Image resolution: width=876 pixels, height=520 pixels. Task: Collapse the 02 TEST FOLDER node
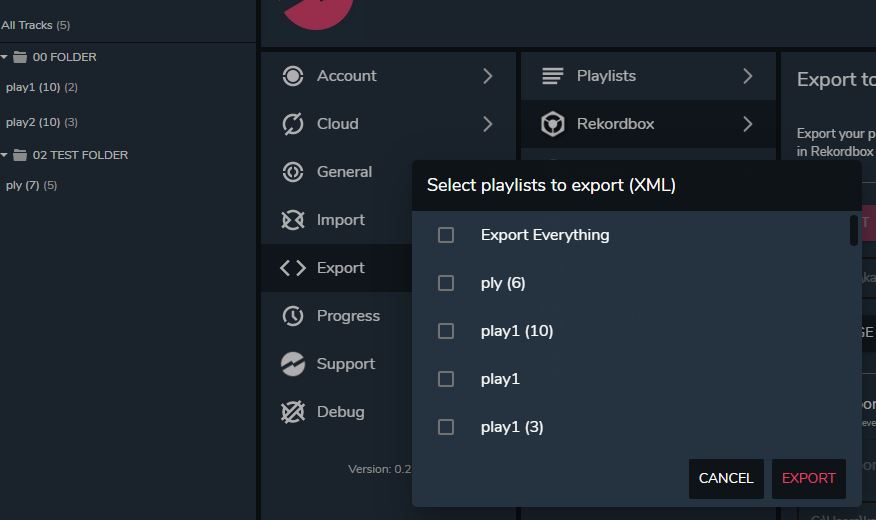[5, 155]
